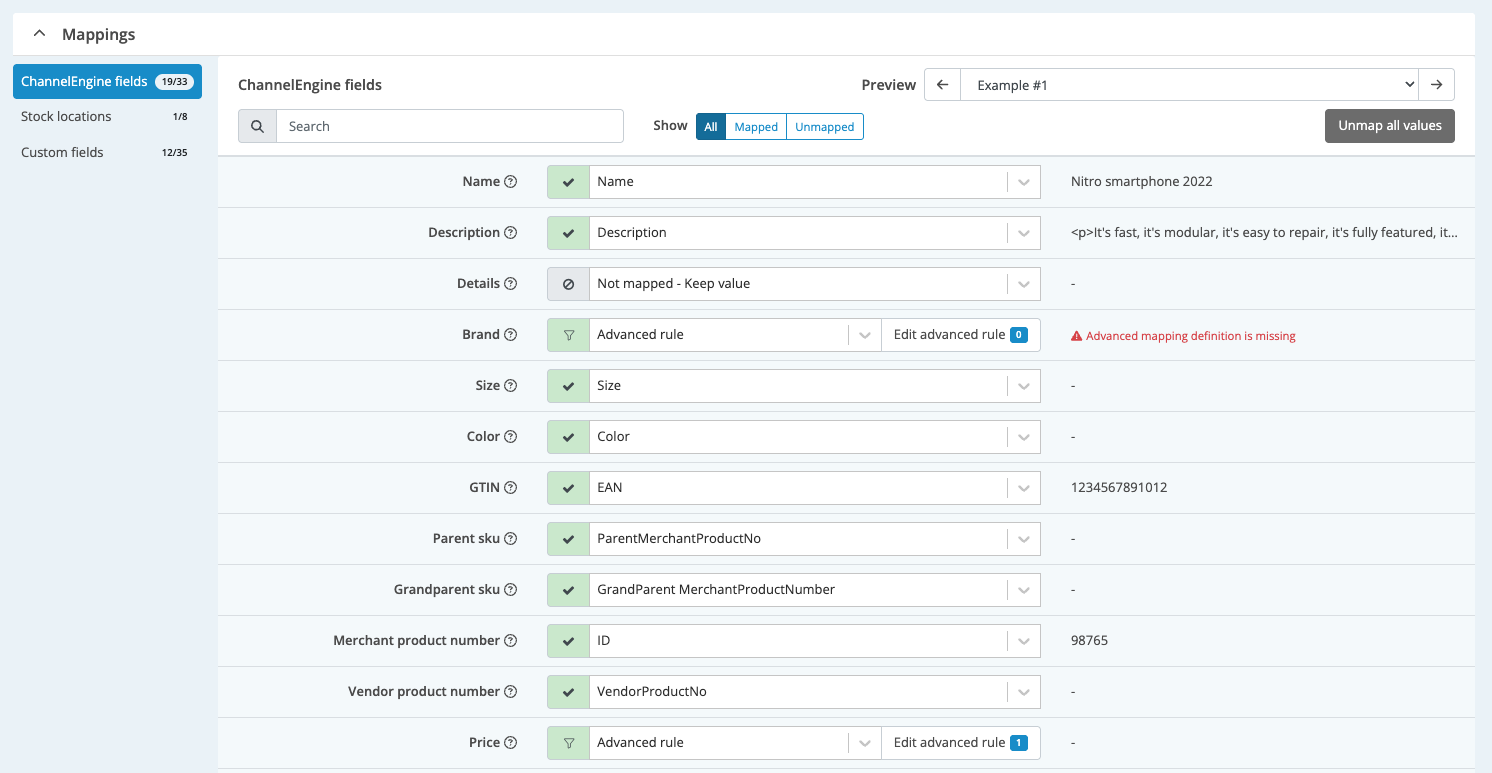This screenshot has width=1492, height=773.
Task: Click the filter icon in the Price row
Action: tap(569, 743)
